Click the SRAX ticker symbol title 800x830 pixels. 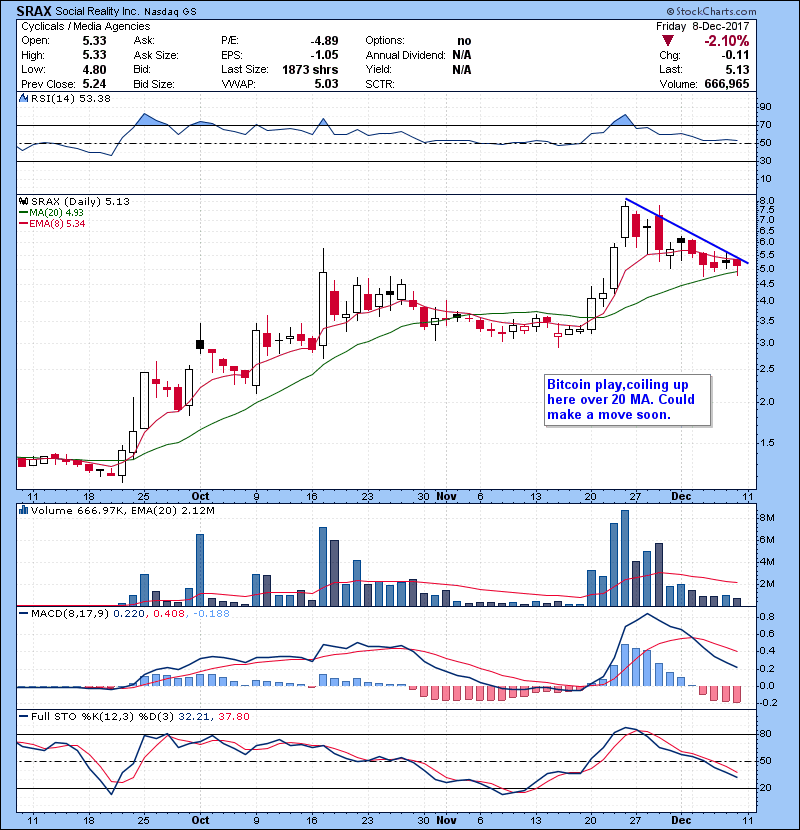[34, 11]
